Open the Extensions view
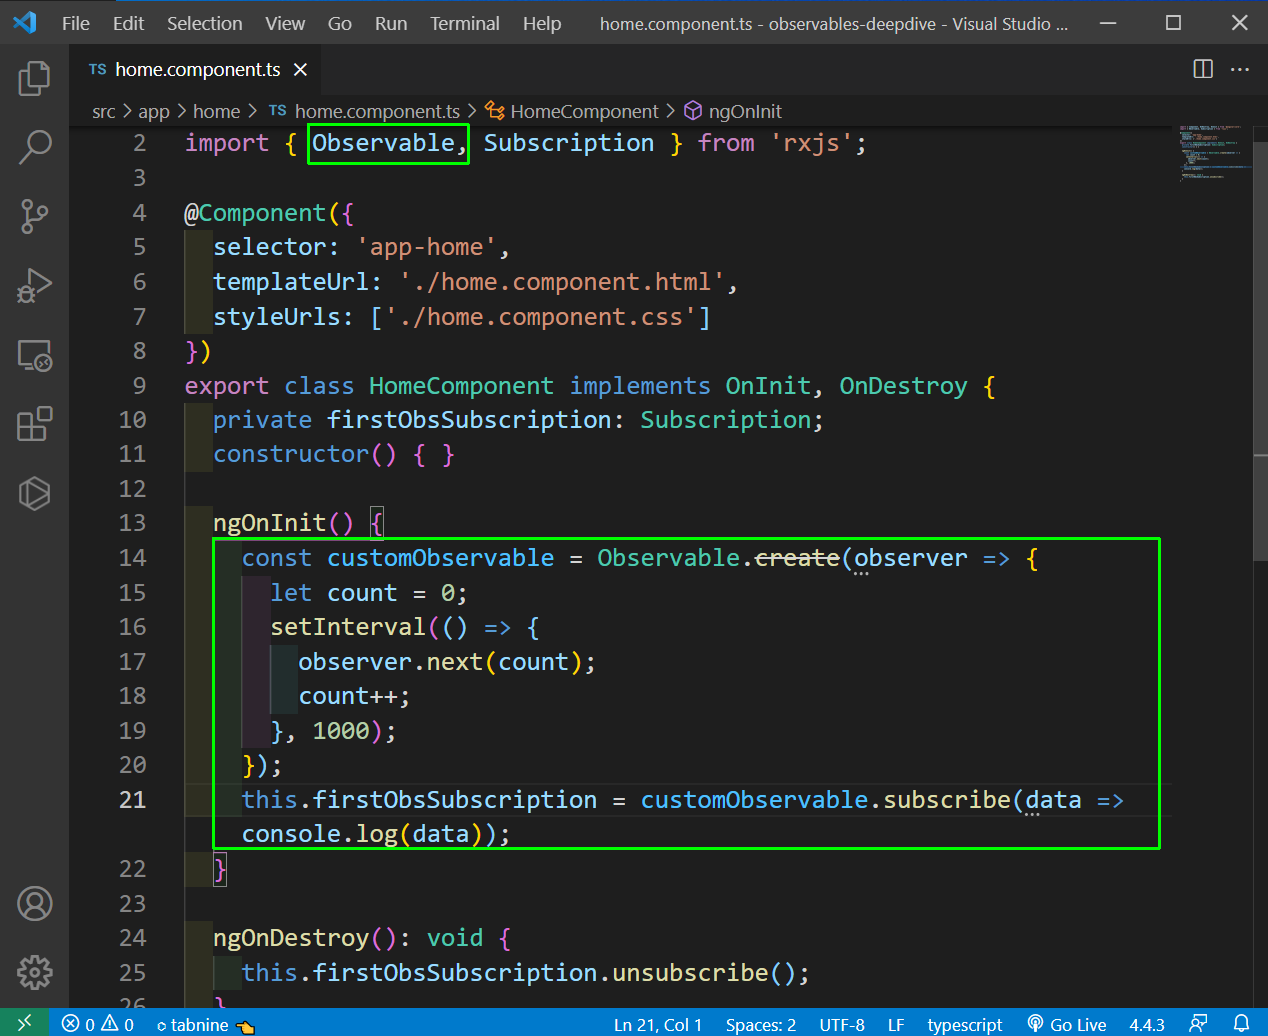 point(34,424)
